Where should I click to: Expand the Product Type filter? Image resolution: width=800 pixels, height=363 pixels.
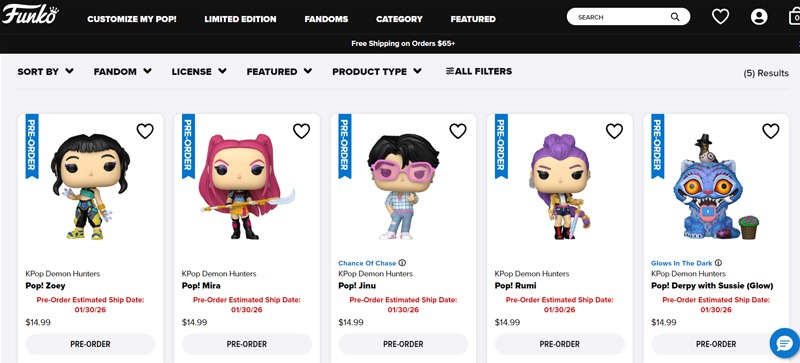click(x=377, y=71)
